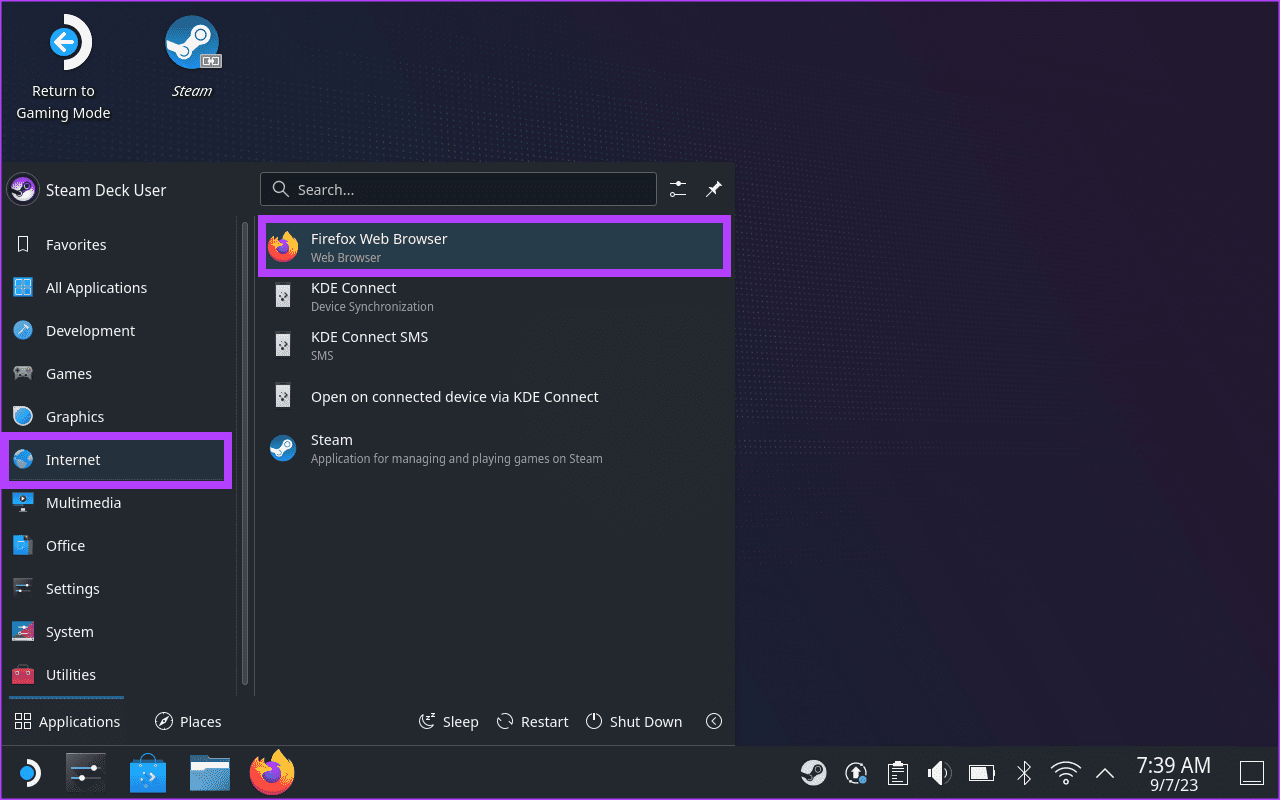Click inside the Search field

click(458, 189)
